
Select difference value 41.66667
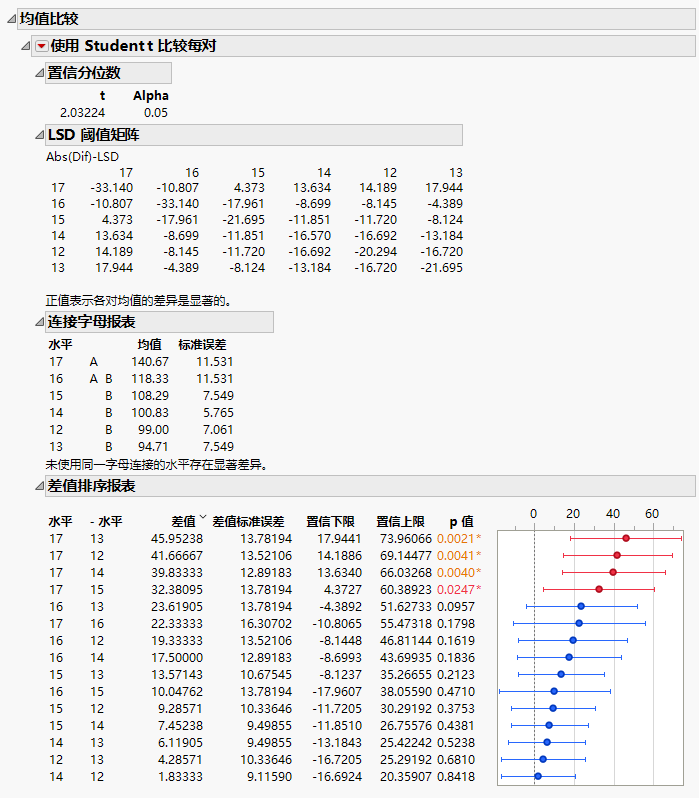point(177,555)
